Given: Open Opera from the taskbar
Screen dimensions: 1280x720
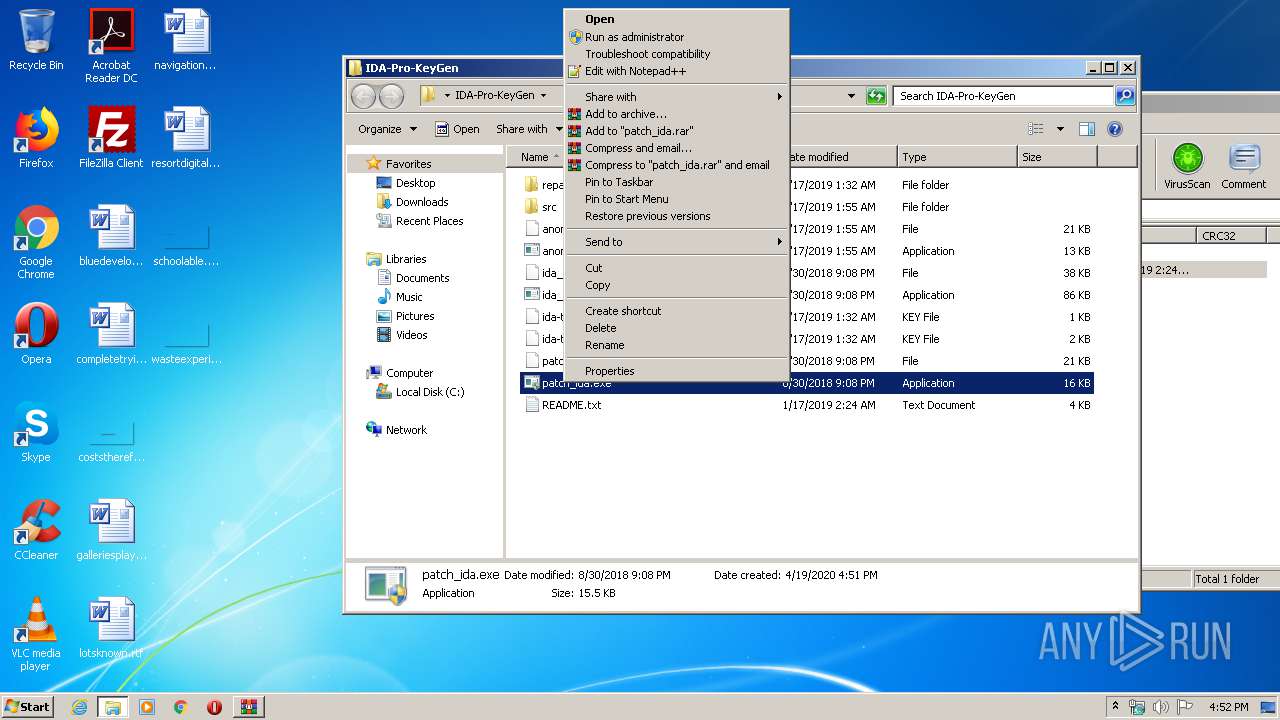Looking at the screenshot, I should (214, 707).
